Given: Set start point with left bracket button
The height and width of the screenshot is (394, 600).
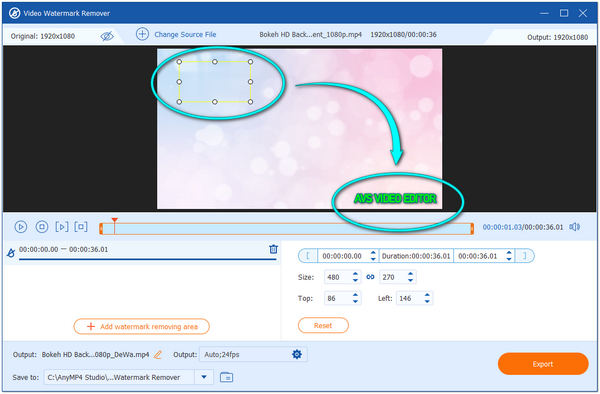Looking at the screenshot, I should tap(308, 256).
